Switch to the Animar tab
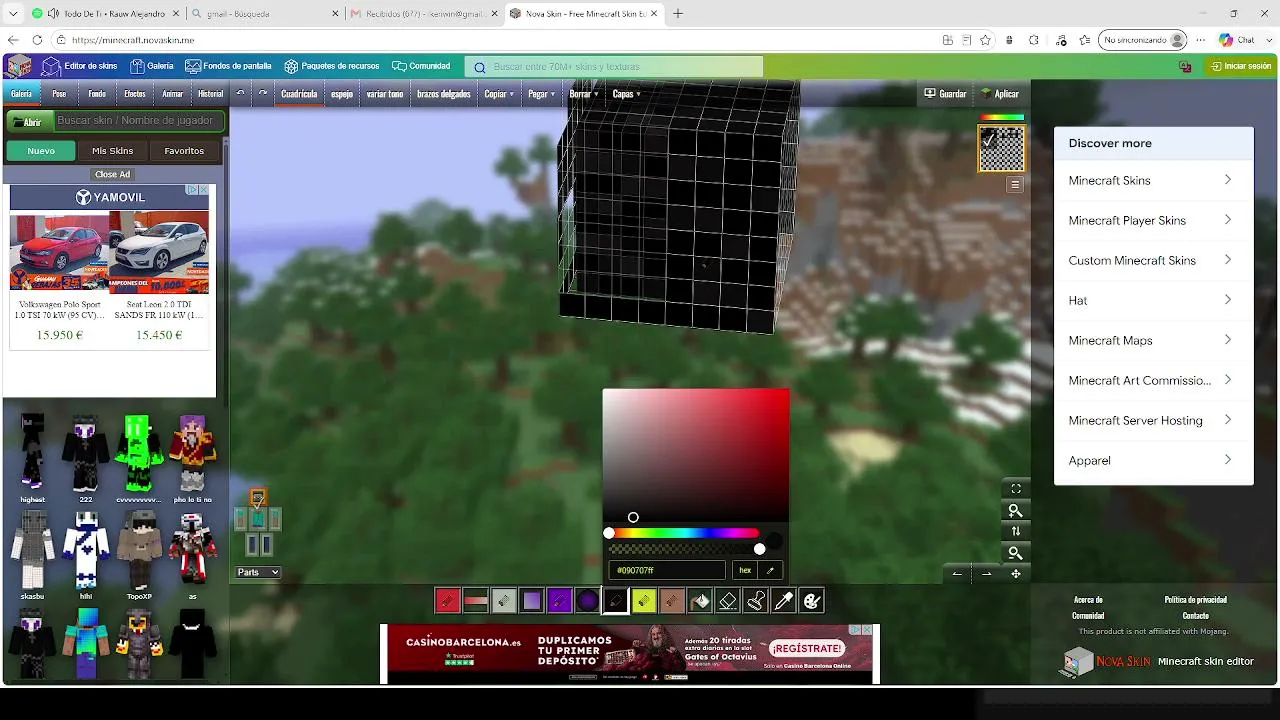This screenshot has height=720, width=1280. pos(173,94)
